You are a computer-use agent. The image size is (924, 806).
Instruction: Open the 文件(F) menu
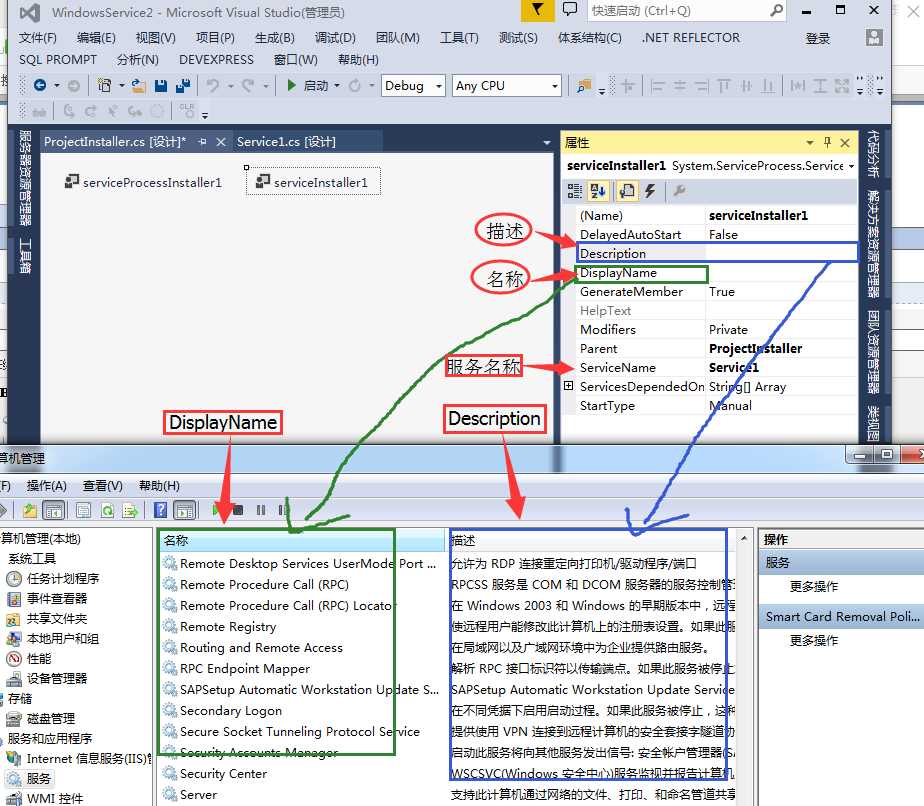point(38,38)
